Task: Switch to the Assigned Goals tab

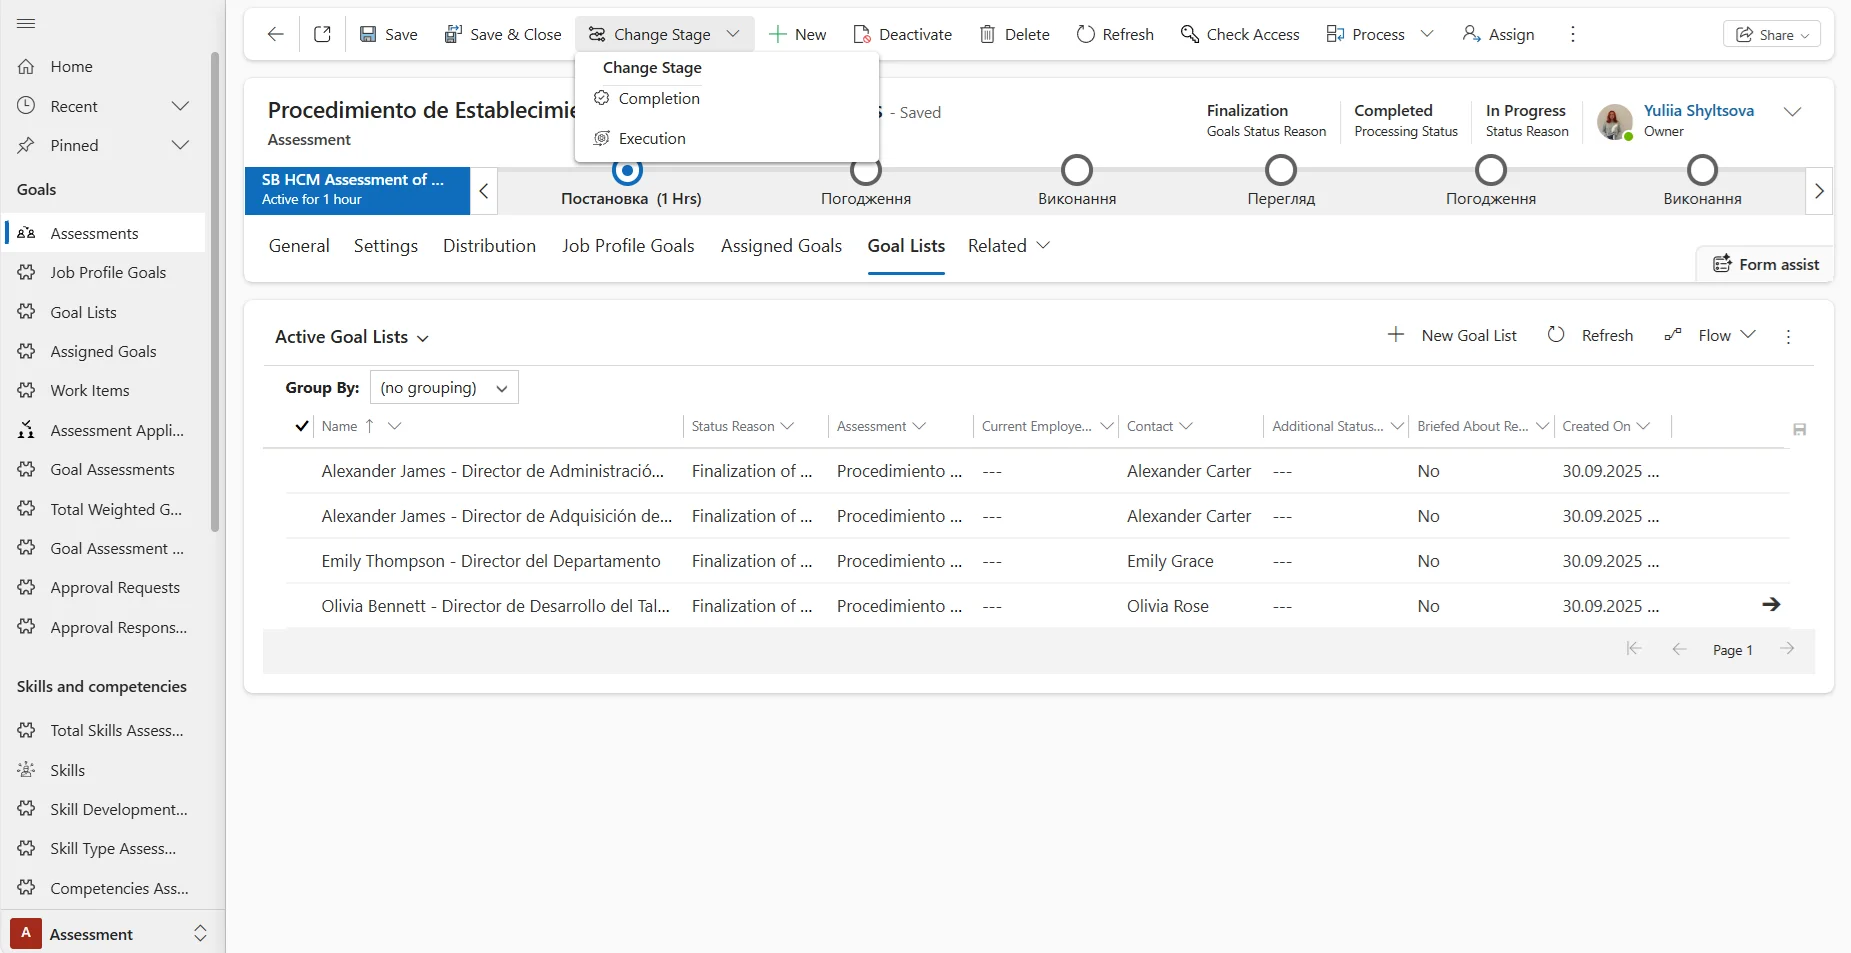Action: coord(781,246)
